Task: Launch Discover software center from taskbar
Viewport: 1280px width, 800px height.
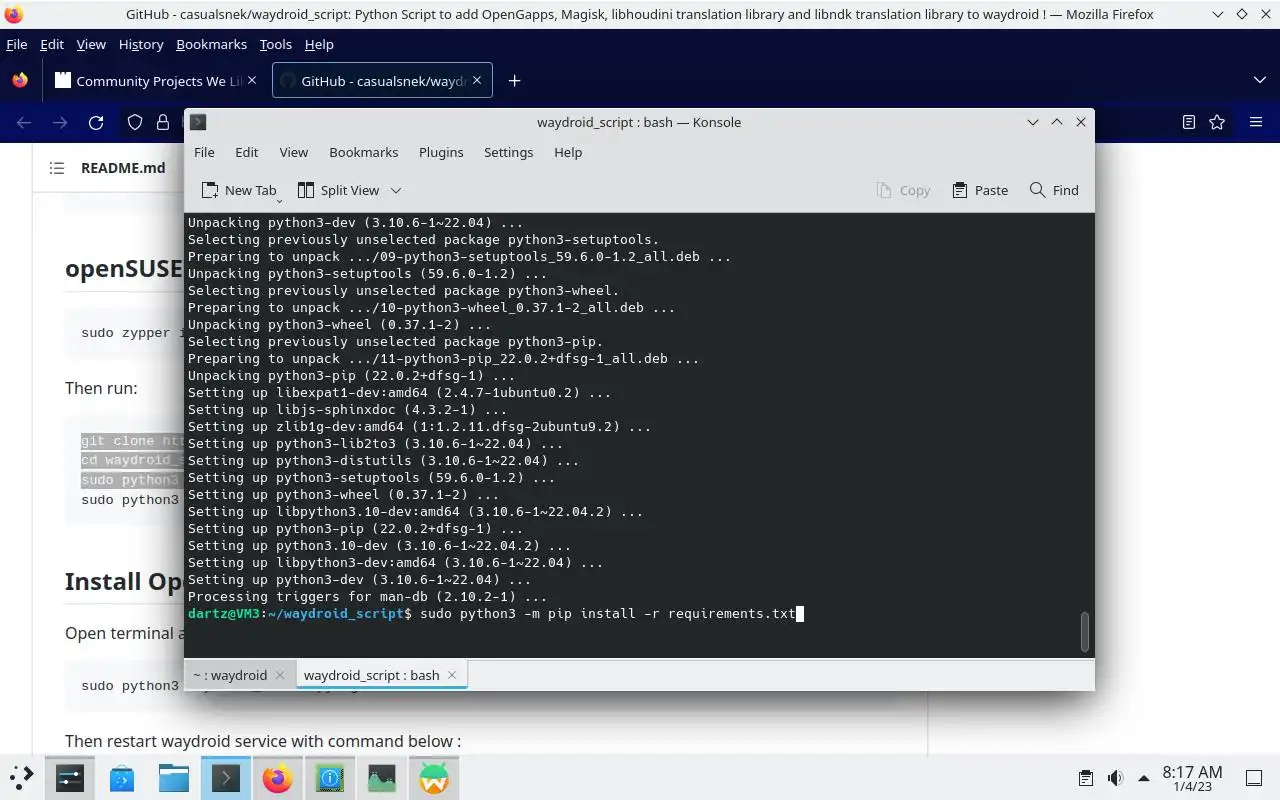Action: 122,778
